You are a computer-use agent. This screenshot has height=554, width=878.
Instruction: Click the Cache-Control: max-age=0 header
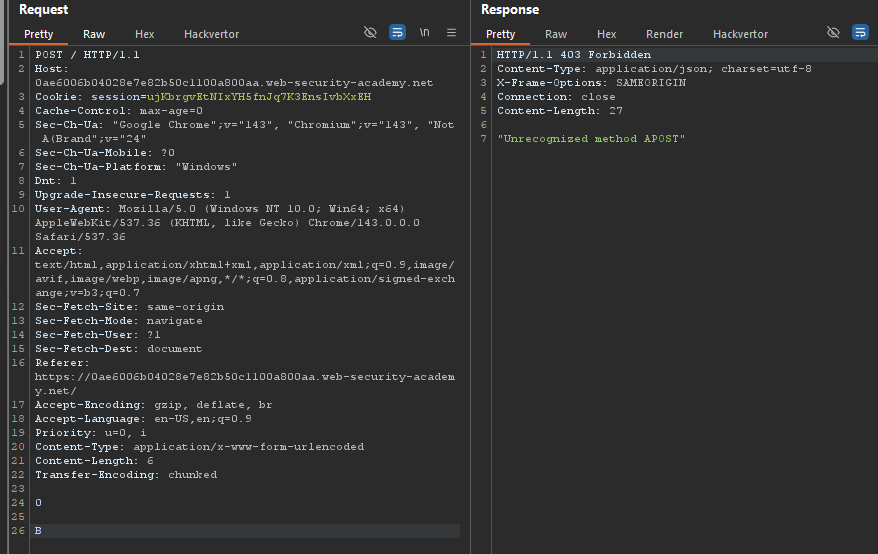pyautogui.click(x=119, y=111)
